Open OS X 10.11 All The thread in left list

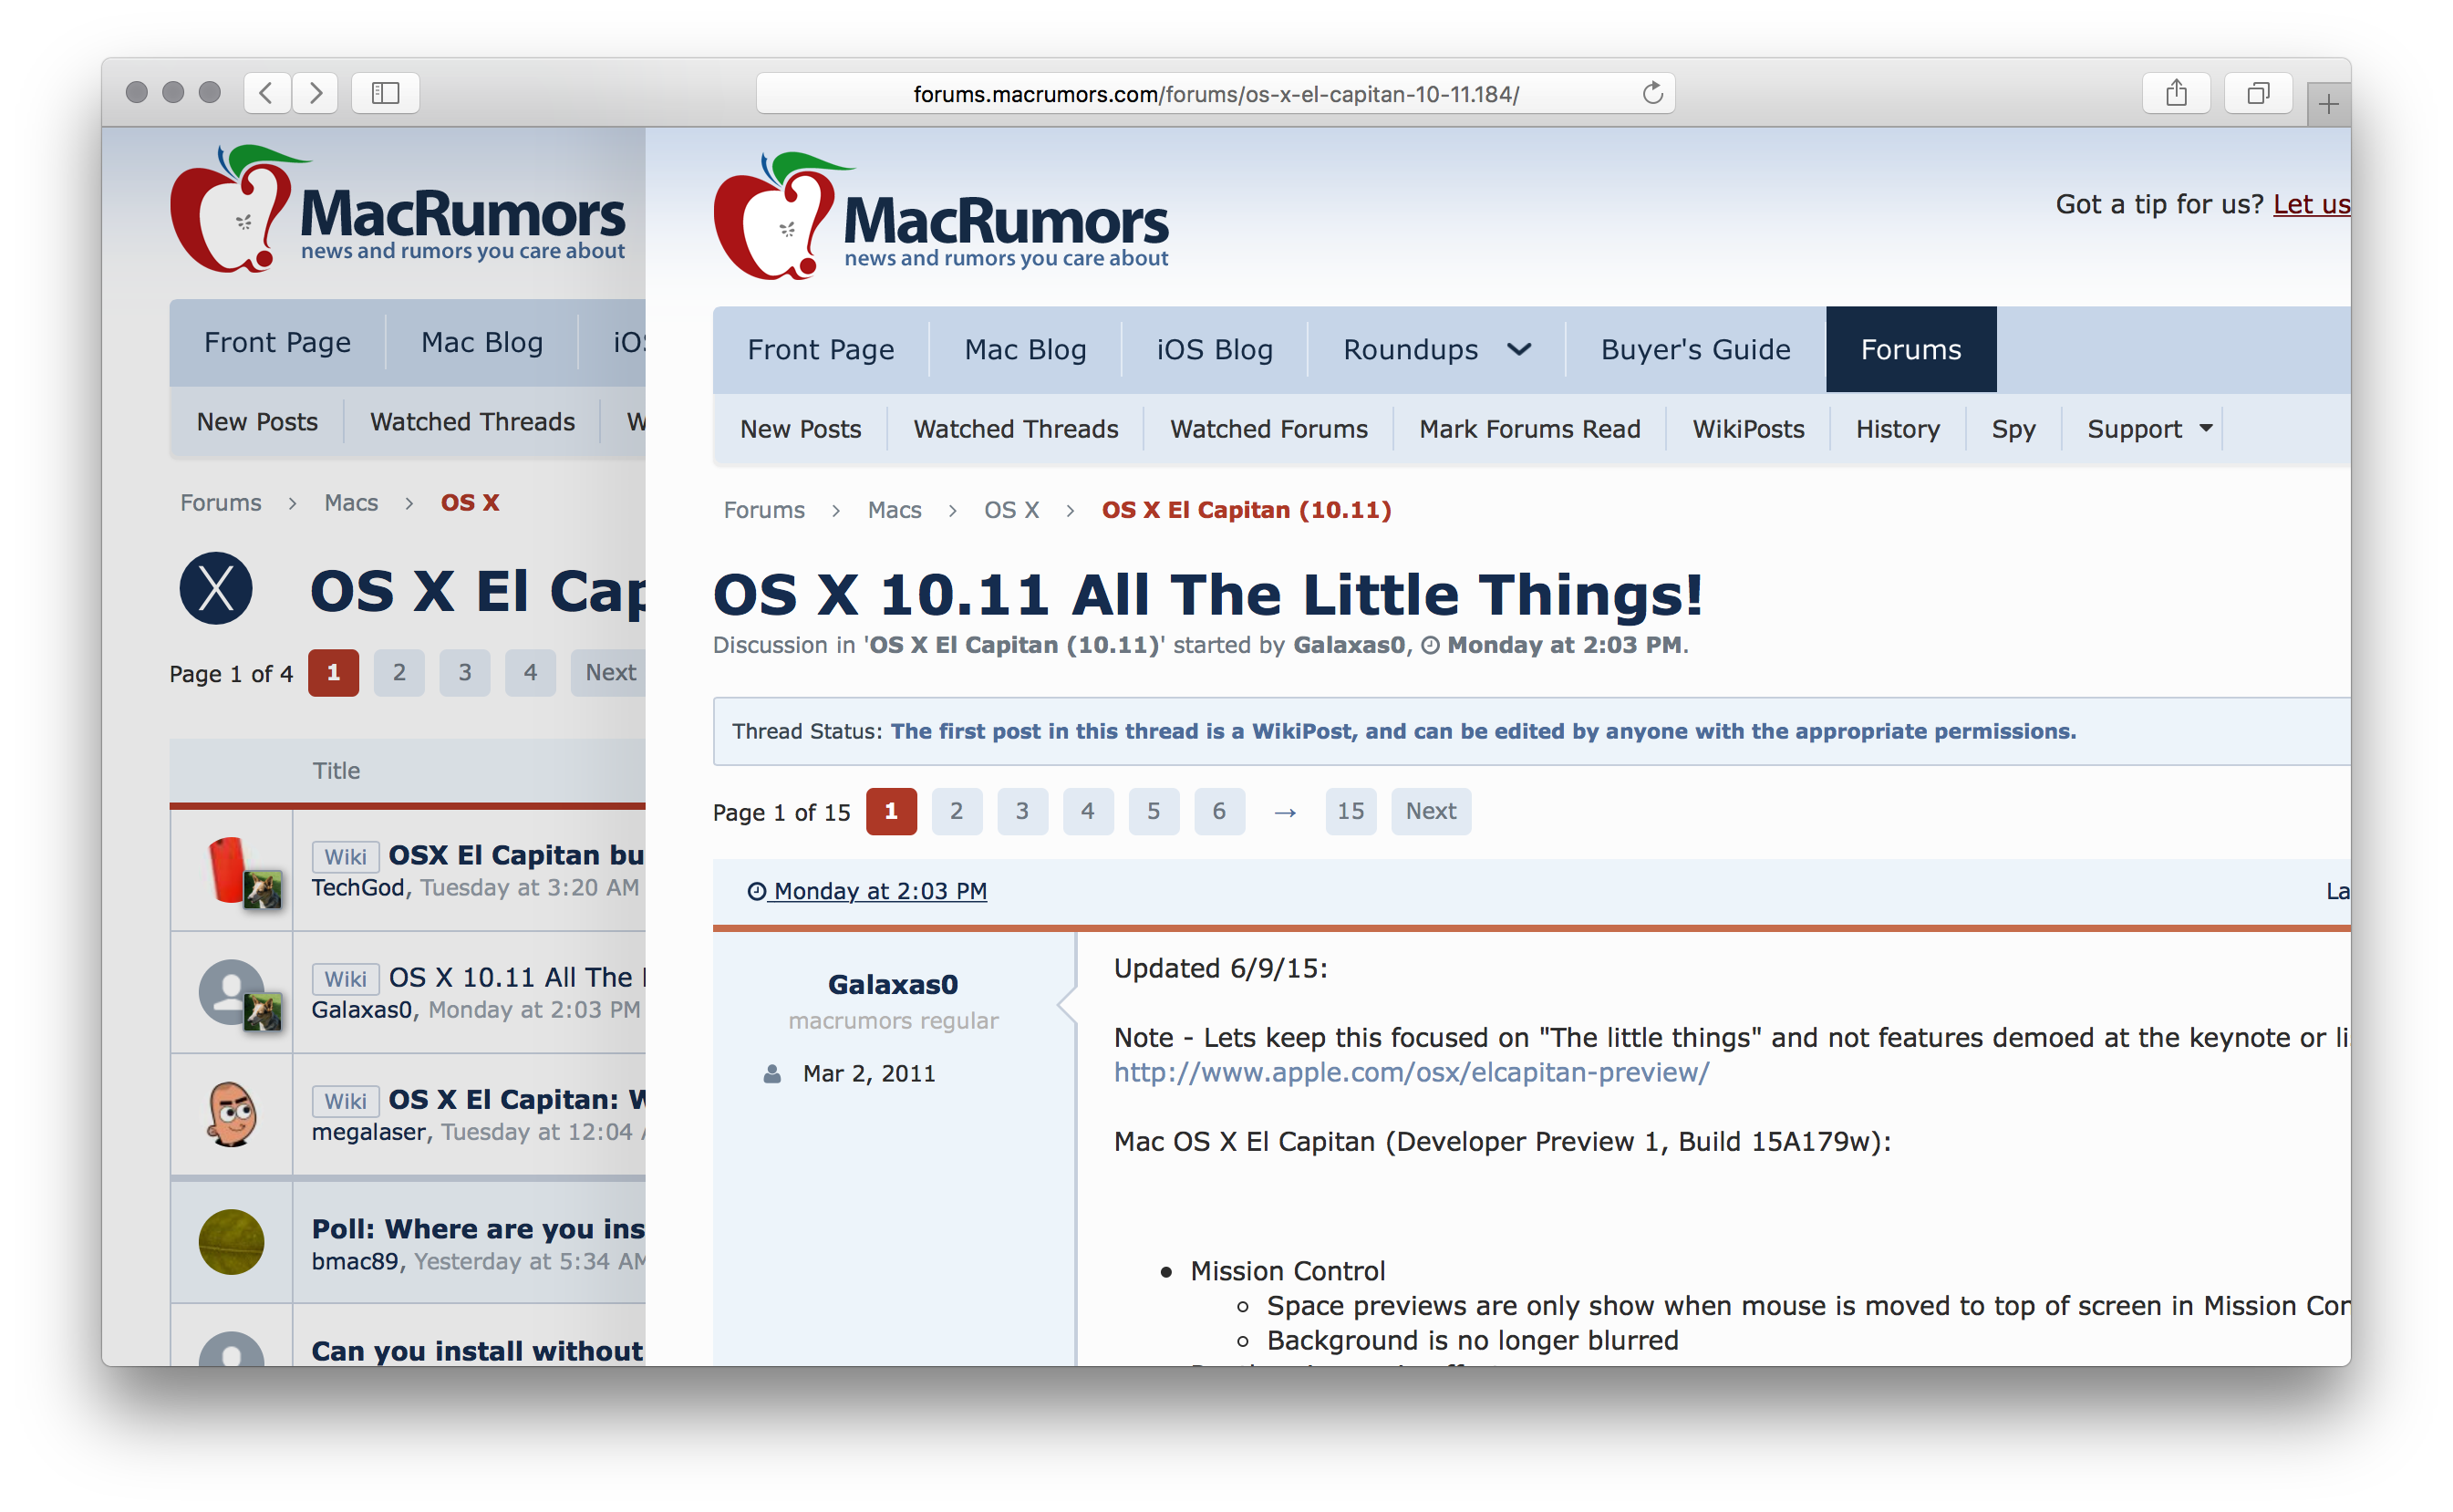click(x=516, y=978)
